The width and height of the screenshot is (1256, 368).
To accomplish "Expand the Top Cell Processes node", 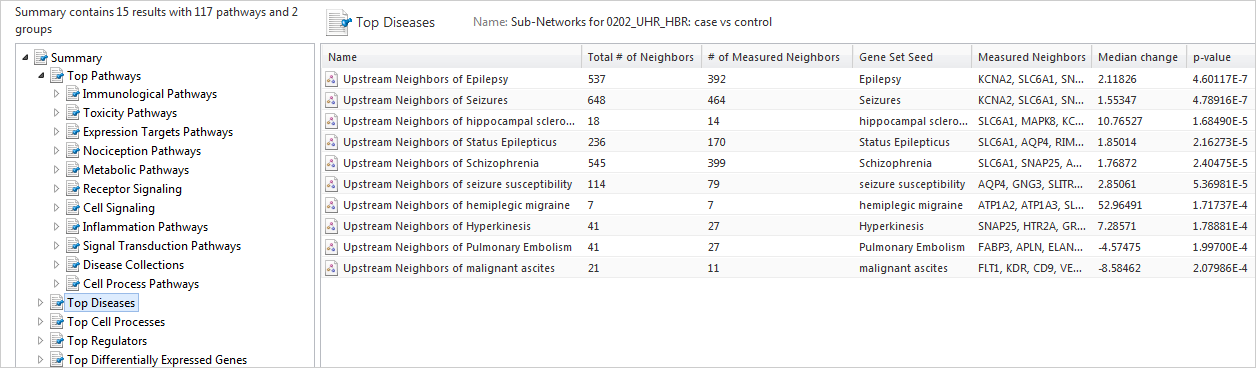I will tap(40, 322).
